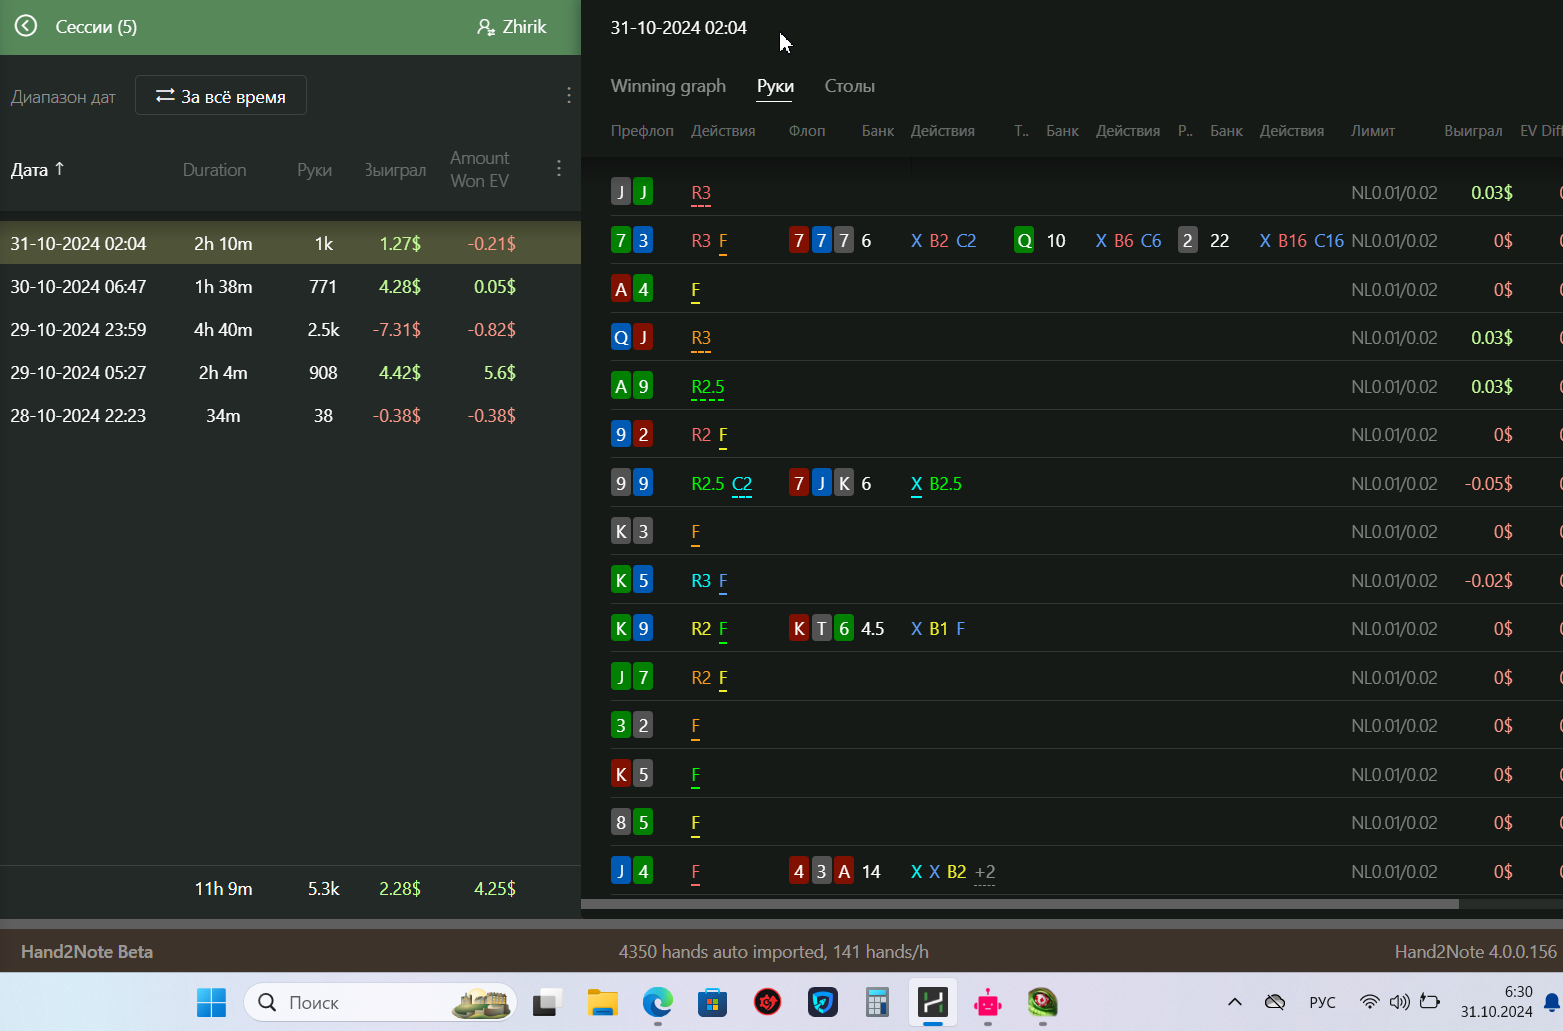The image size is (1563, 1031).
Task: Switch the РУС input language
Action: pos(1322,1002)
